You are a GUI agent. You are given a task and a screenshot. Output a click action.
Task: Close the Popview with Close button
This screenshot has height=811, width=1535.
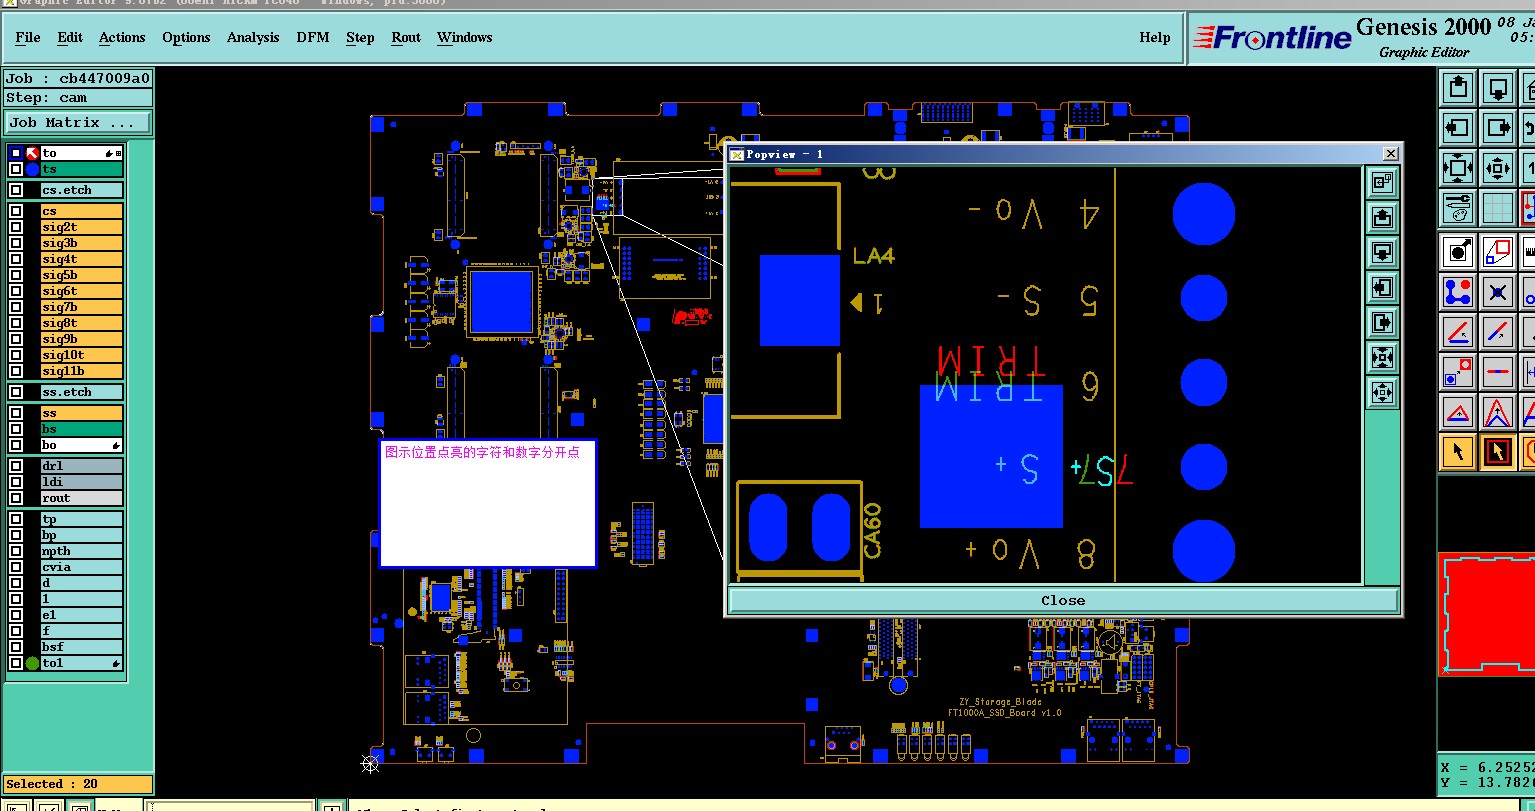pyautogui.click(x=1062, y=600)
